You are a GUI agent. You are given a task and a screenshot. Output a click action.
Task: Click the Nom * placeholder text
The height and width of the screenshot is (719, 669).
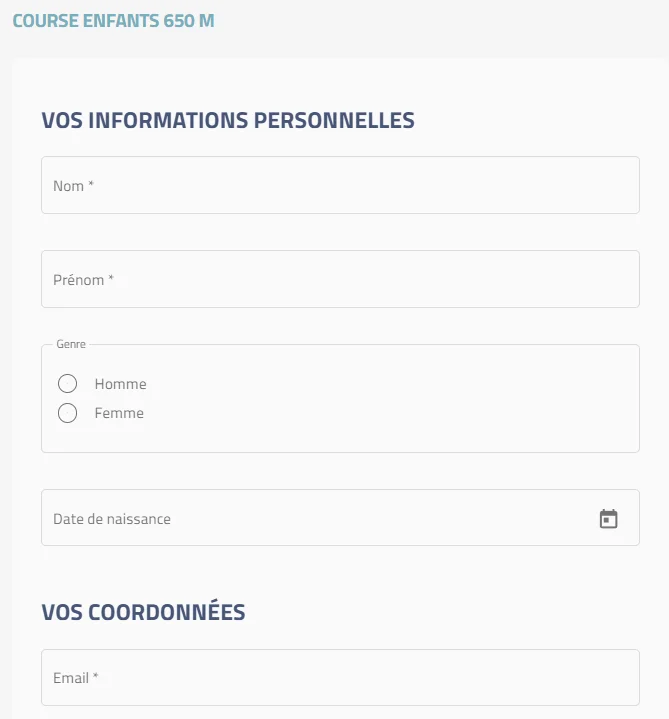73,186
